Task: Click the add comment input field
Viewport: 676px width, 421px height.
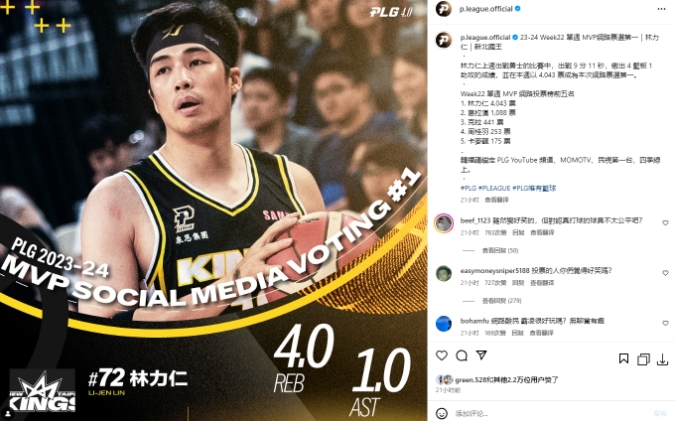Action: coord(550,414)
